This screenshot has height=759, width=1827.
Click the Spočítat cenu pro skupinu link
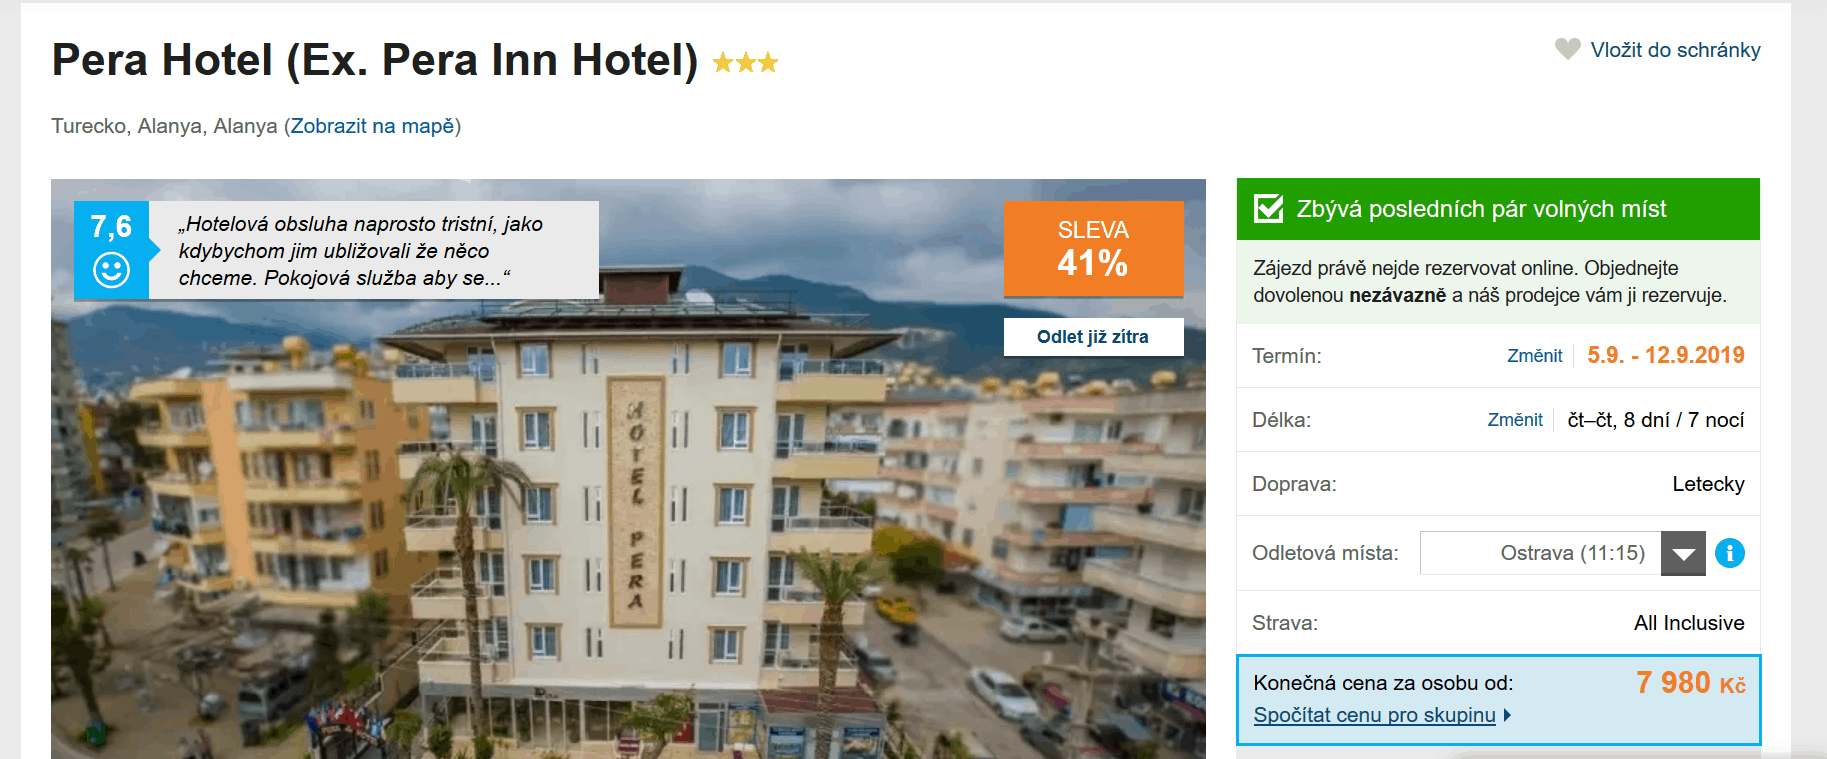click(1370, 715)
